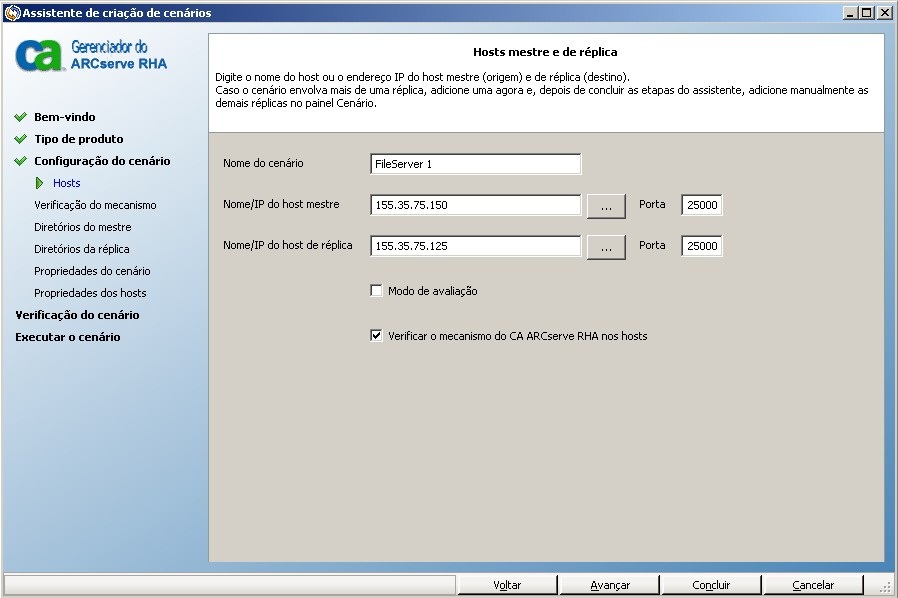The height and width of the screenshot is (598, 898).
Task: Select the Hosts step
Action: click(66, 183)
